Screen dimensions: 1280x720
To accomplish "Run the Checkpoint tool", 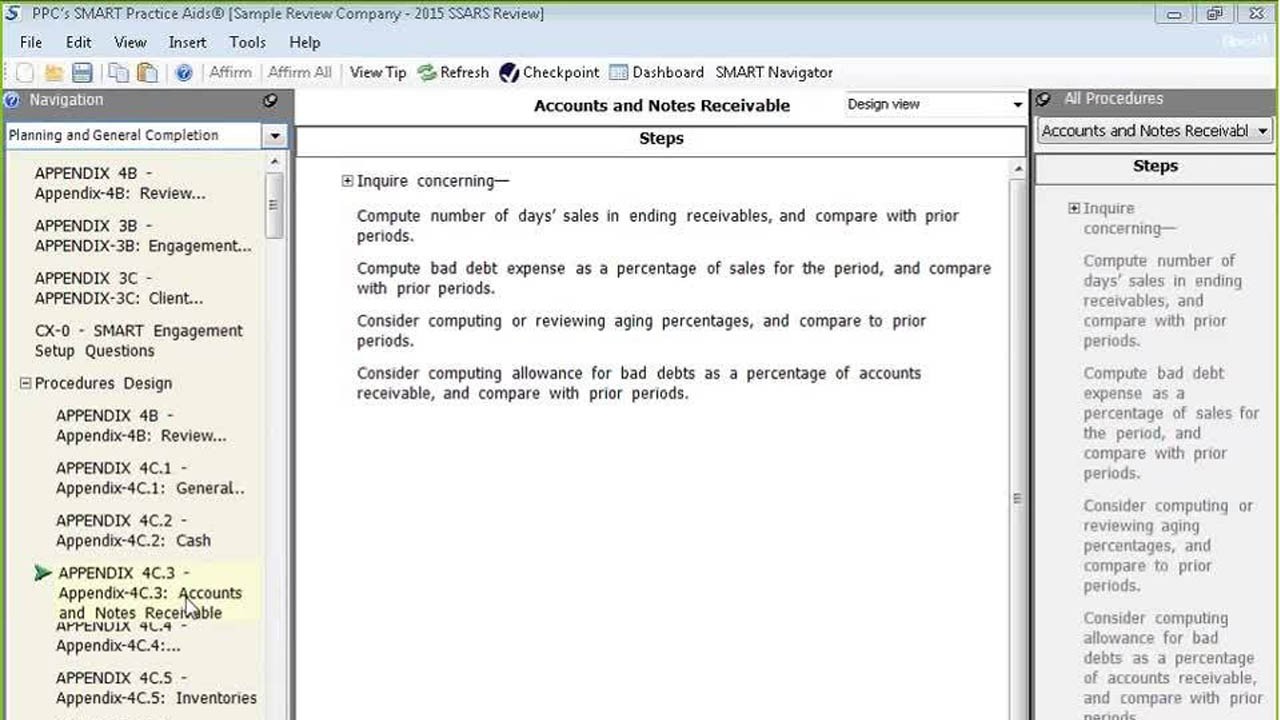I will point(549,72).
